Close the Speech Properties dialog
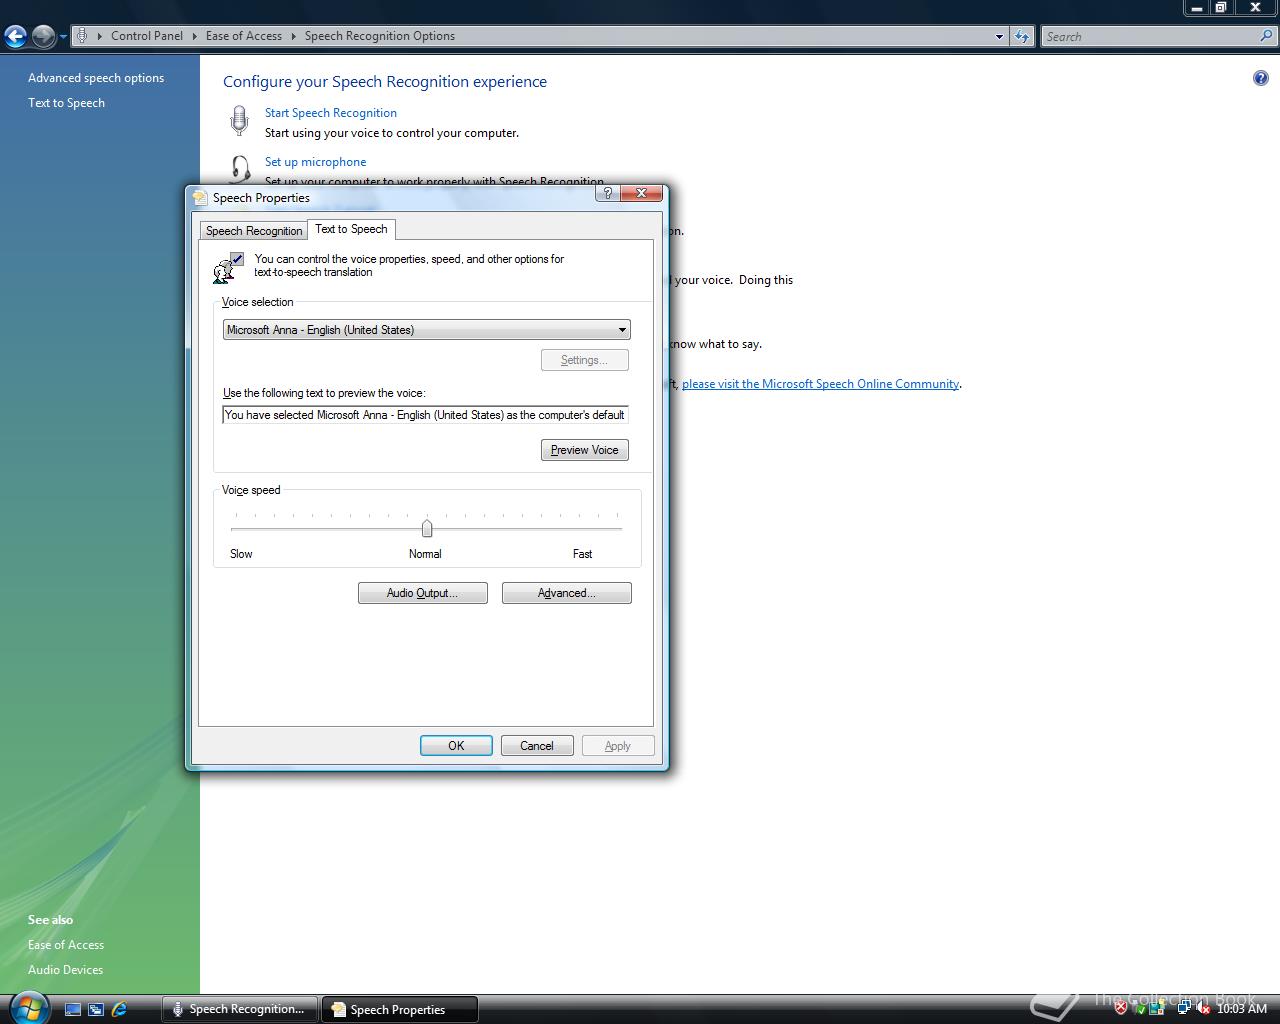 coord(641,193)
